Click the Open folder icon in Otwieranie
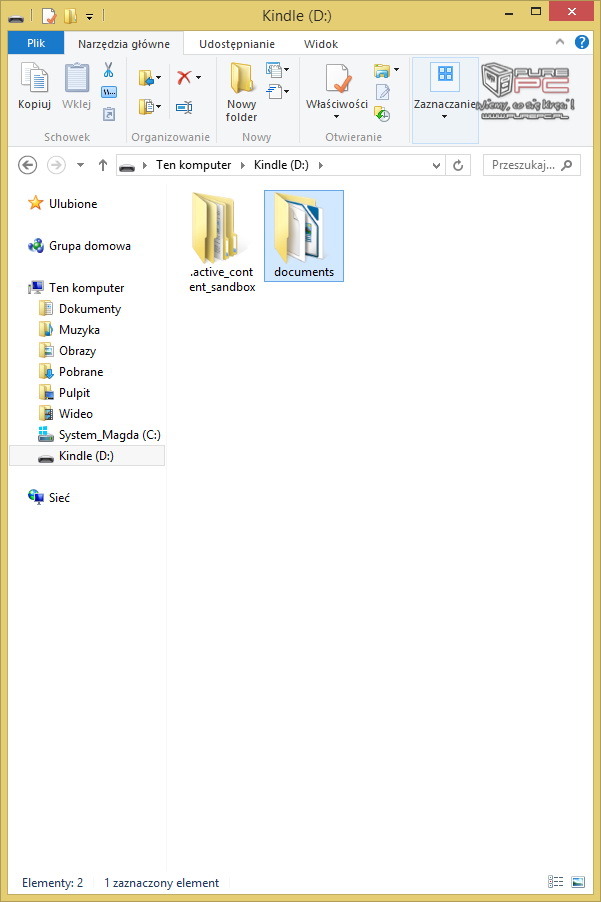 (382, 71)
